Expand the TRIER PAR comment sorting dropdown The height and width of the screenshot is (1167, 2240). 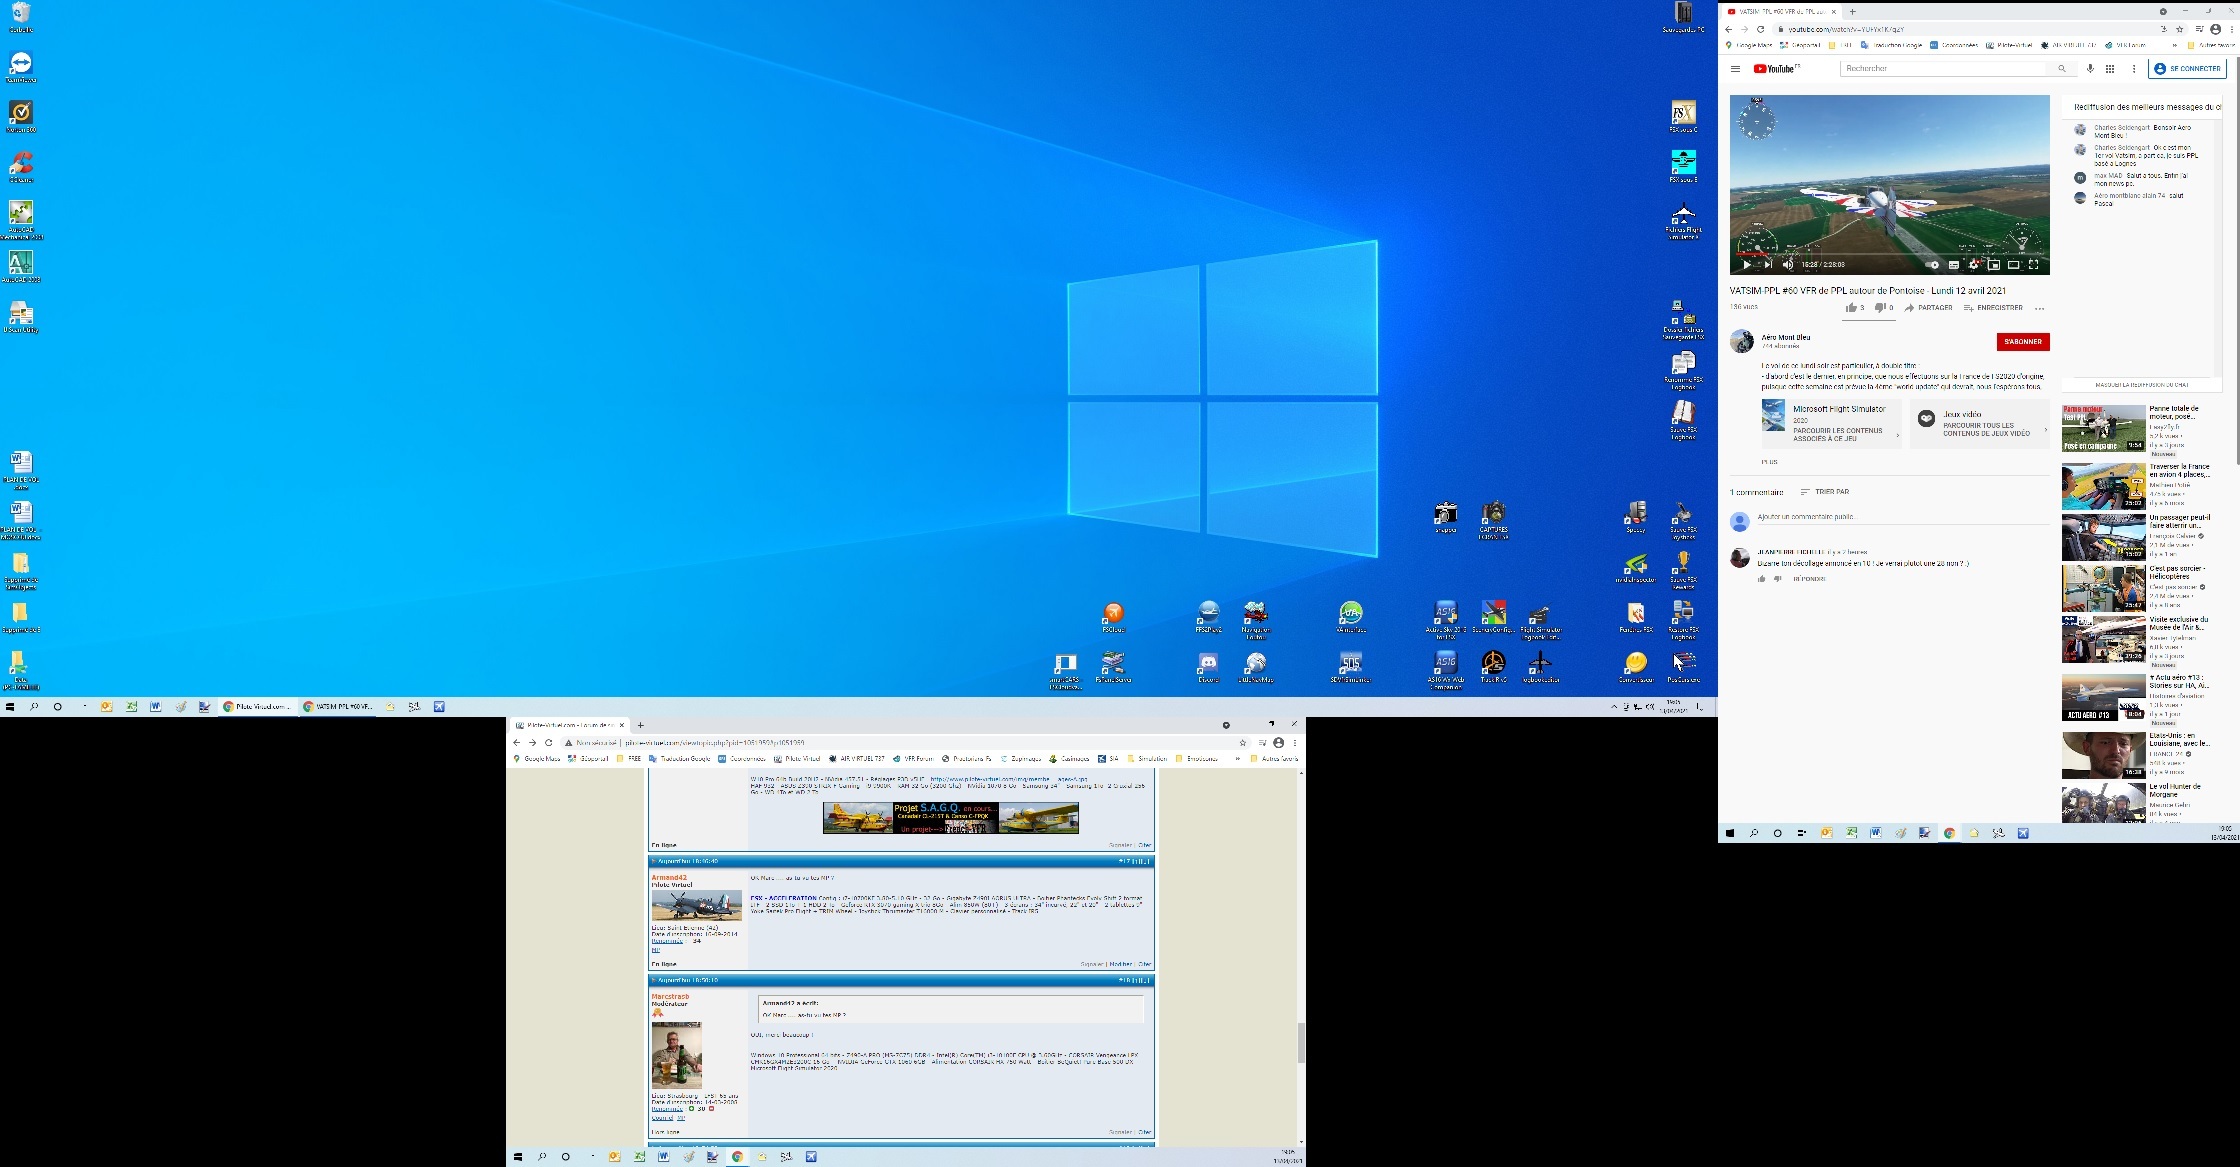[x=1825, y=492]
